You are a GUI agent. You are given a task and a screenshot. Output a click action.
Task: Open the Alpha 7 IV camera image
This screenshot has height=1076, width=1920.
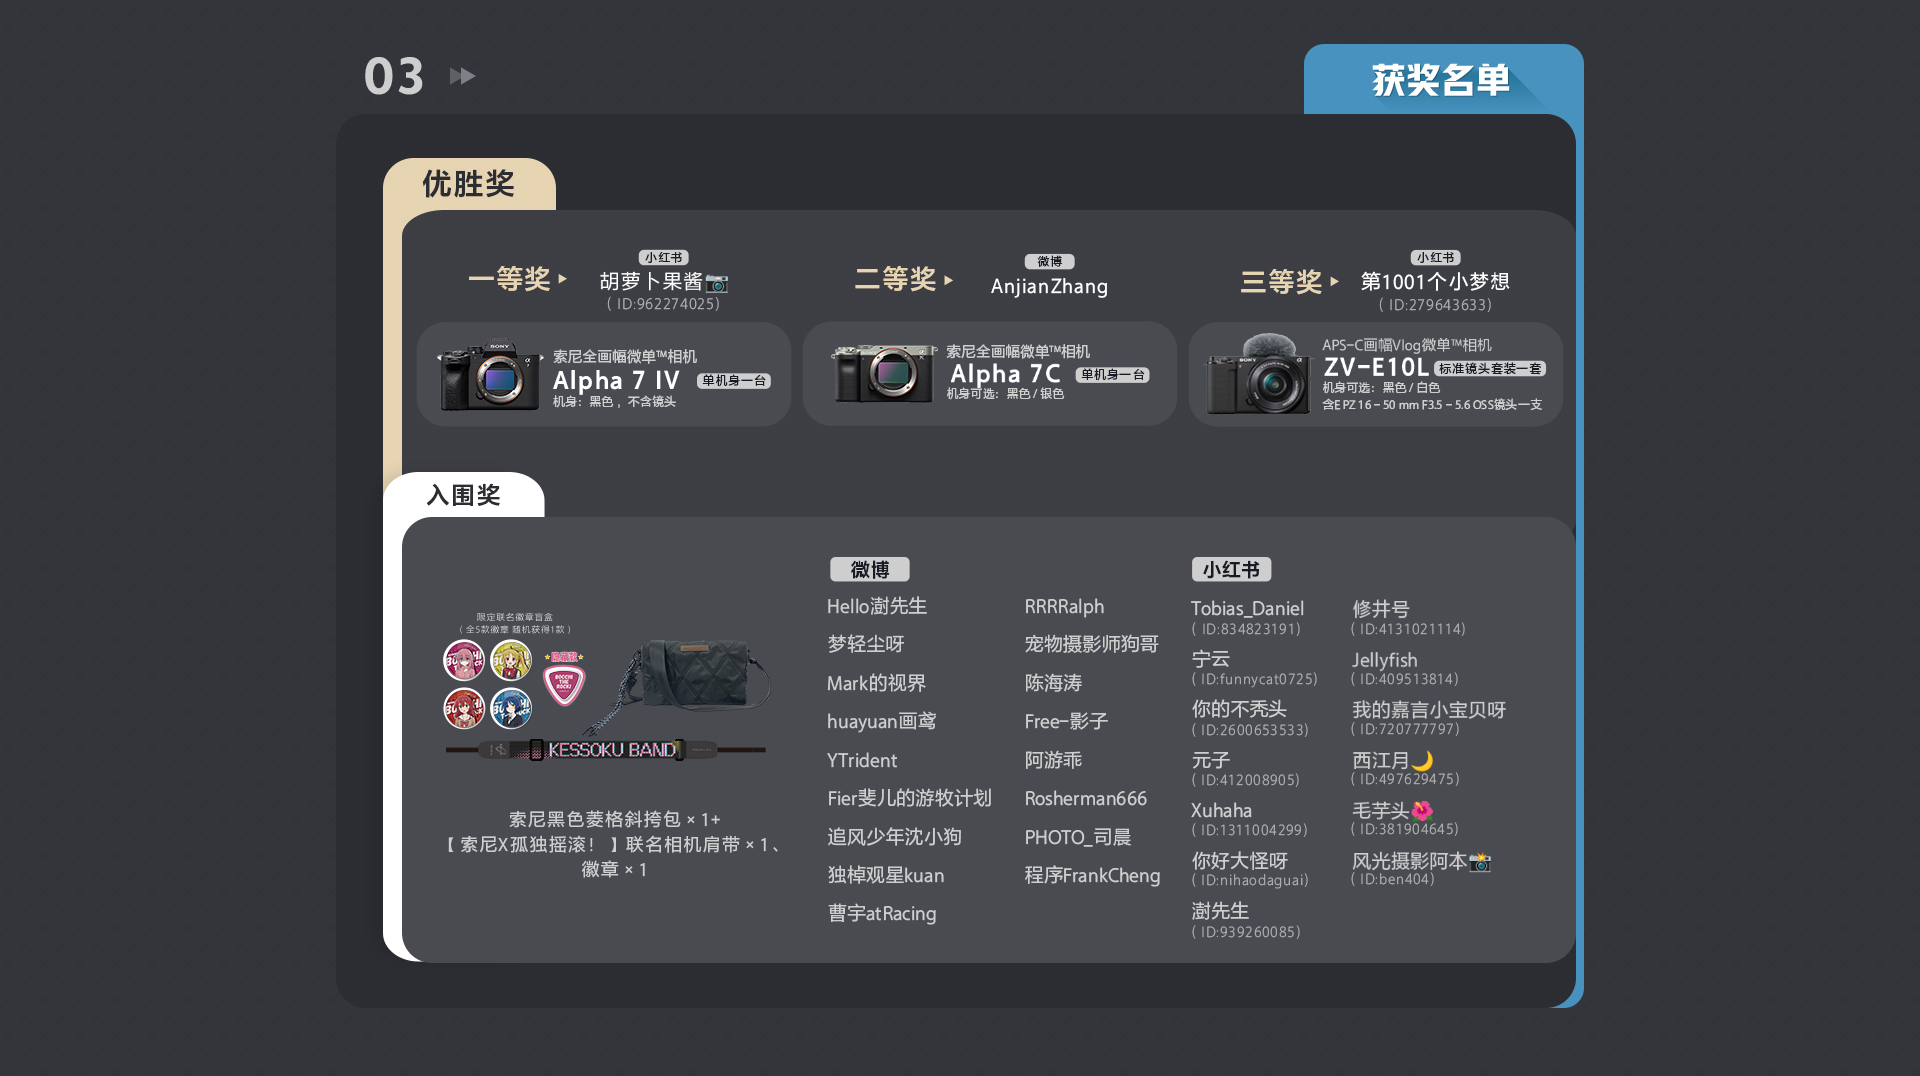pos(491,376)
